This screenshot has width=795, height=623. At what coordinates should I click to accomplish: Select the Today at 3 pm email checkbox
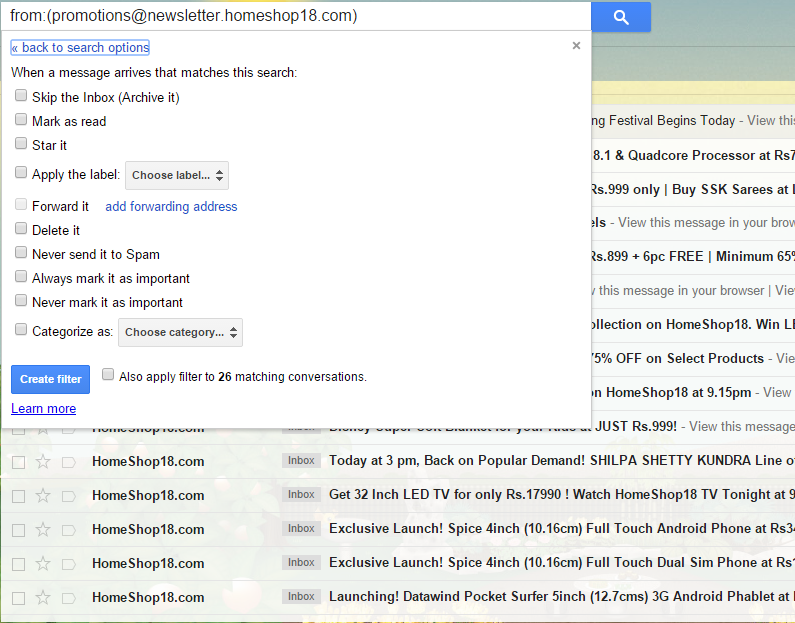[x=18, y=461]
